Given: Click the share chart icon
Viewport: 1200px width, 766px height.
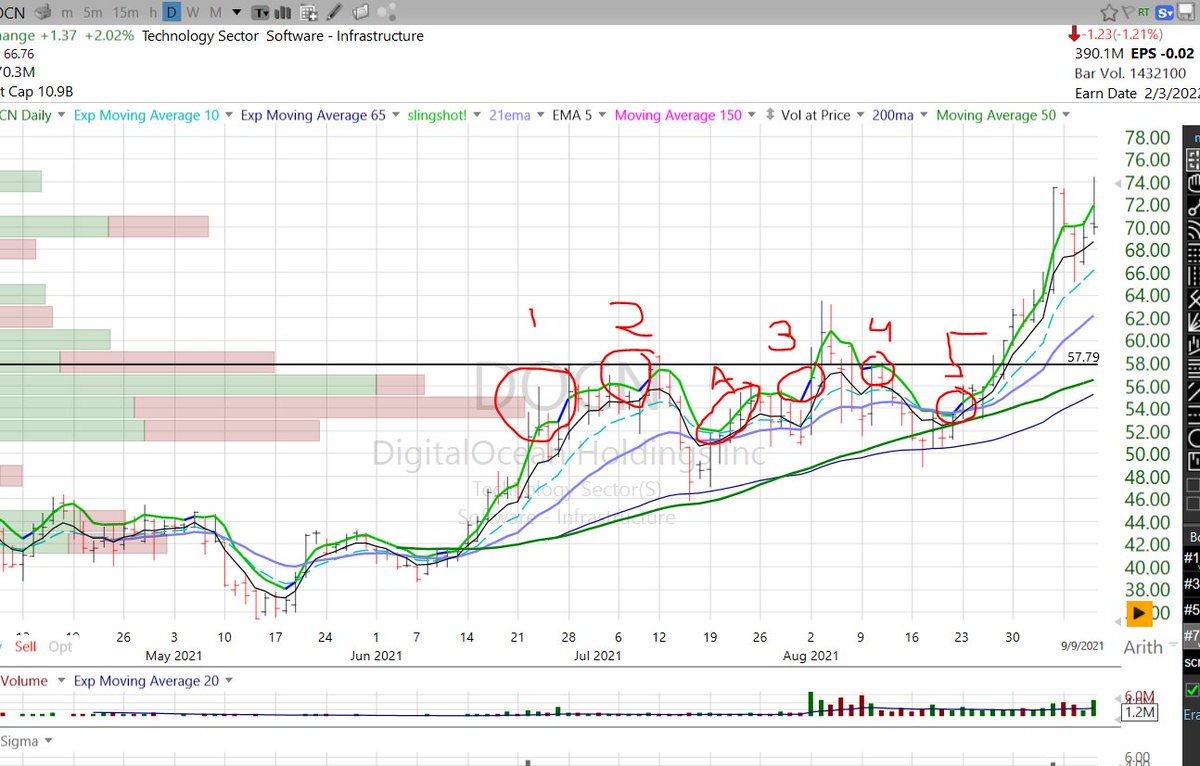Looking at the screenshot, I should click(387, 13).
